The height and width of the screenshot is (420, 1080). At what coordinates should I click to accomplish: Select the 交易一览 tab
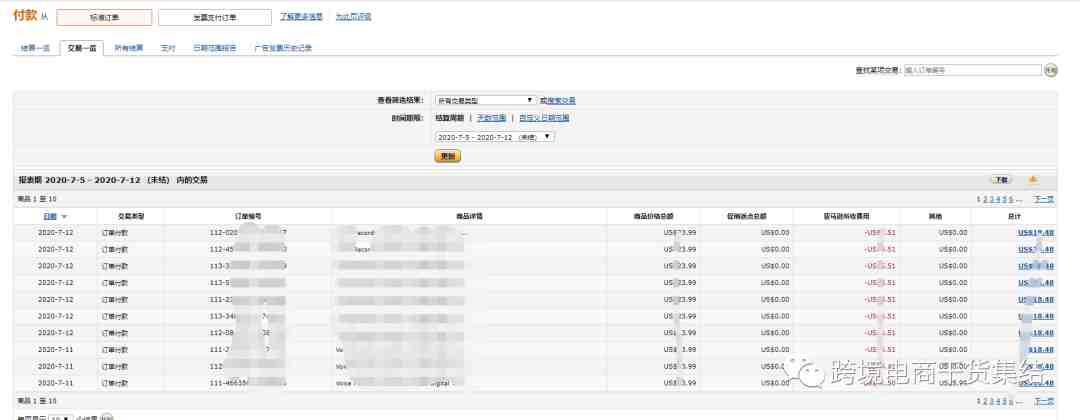82,47
